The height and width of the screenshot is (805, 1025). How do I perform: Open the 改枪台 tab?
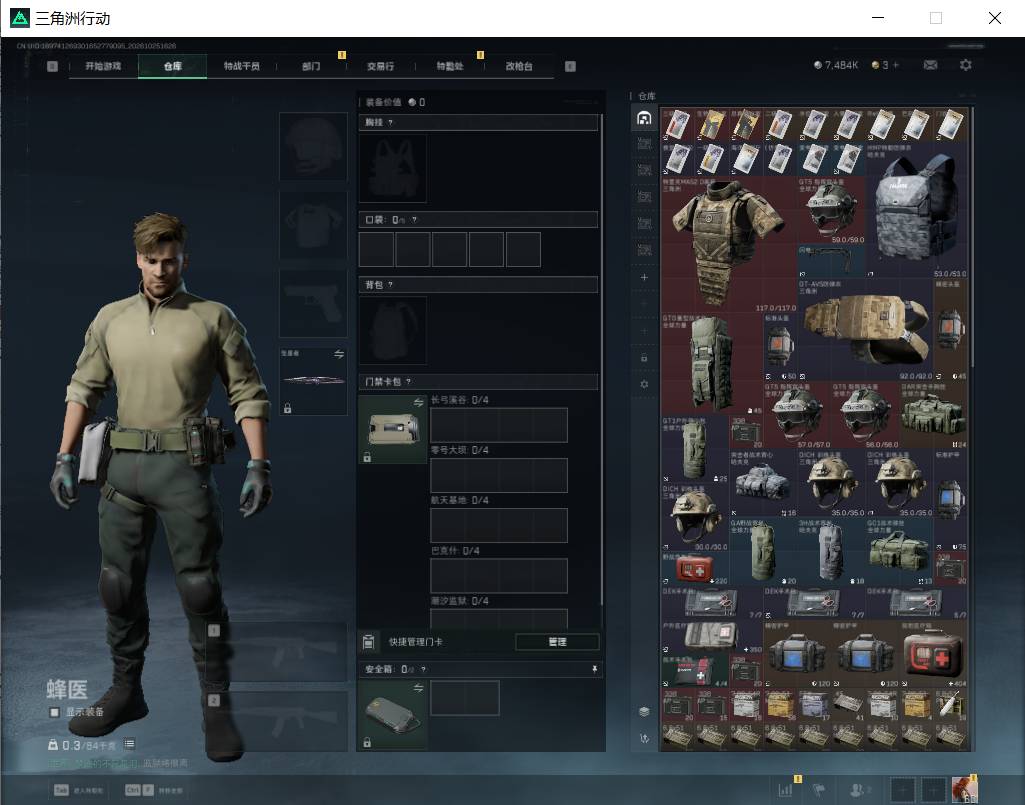coord(519,66)
